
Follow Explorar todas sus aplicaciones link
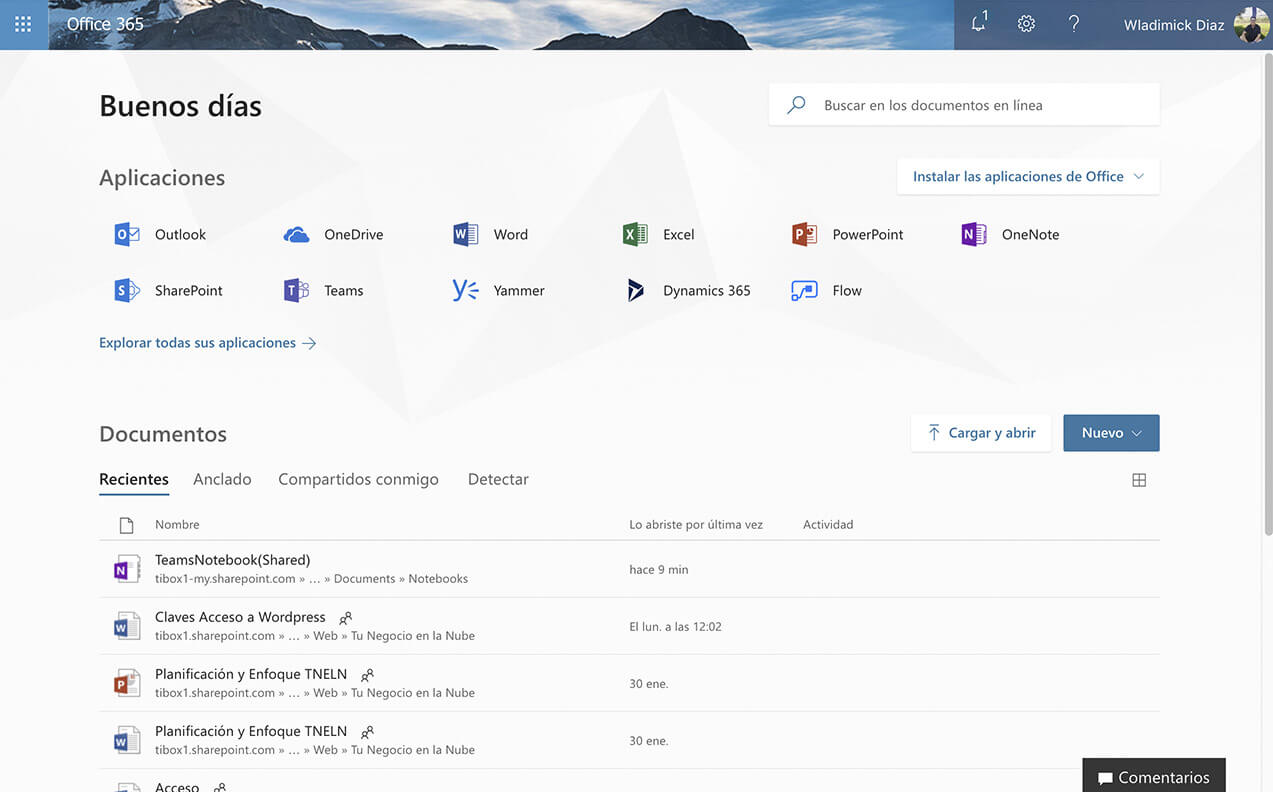pos(208,342)
